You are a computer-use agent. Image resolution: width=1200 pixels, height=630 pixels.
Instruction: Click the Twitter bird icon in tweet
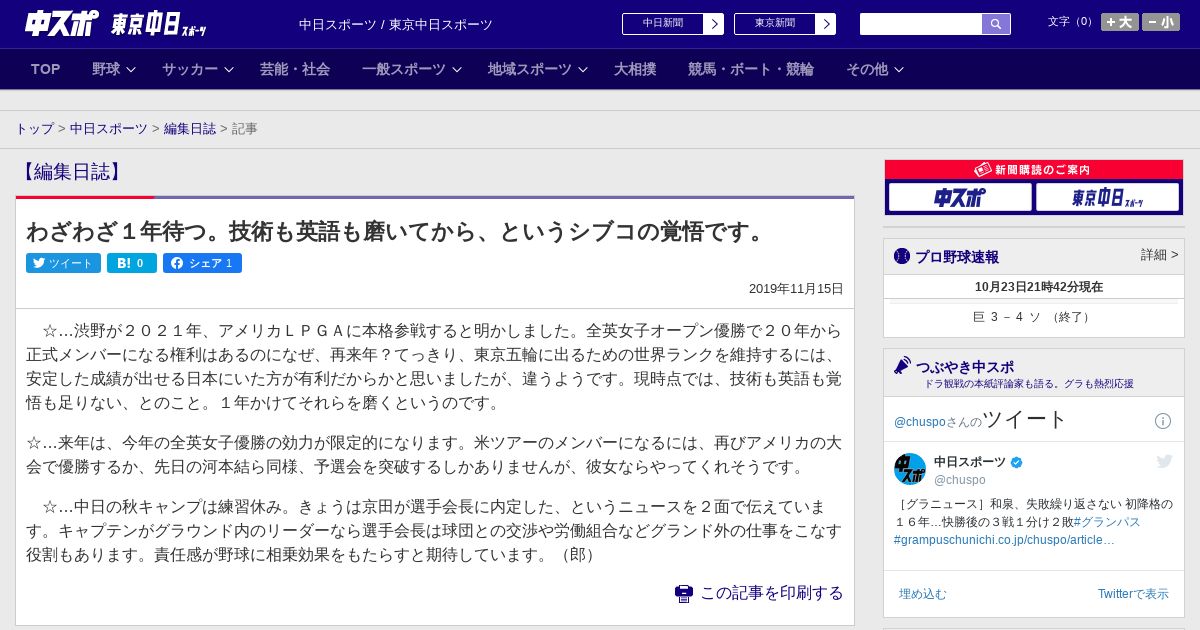pyautogui.click(x=1164, y=461)
